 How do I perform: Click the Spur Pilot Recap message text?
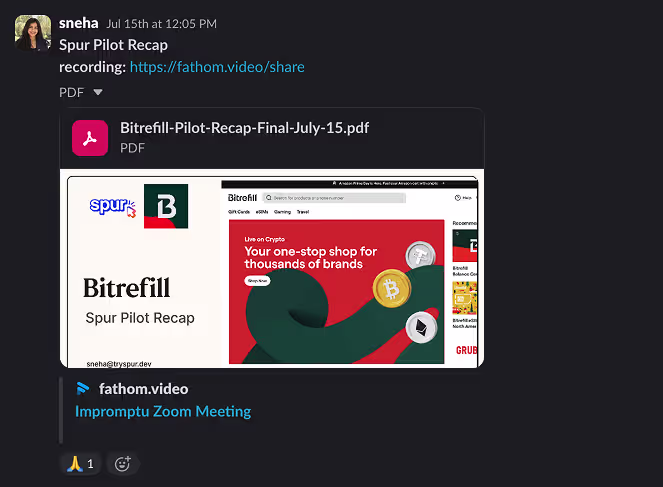point(113,45)
